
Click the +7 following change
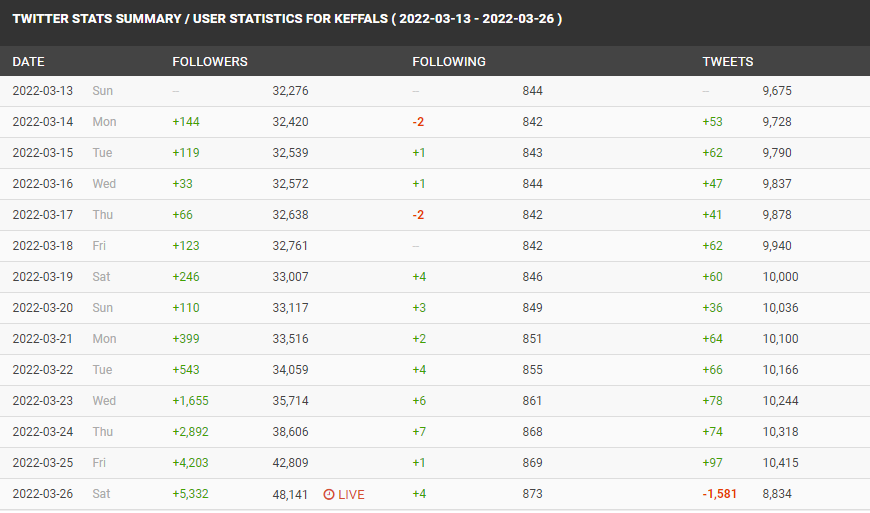click(419, 432)
